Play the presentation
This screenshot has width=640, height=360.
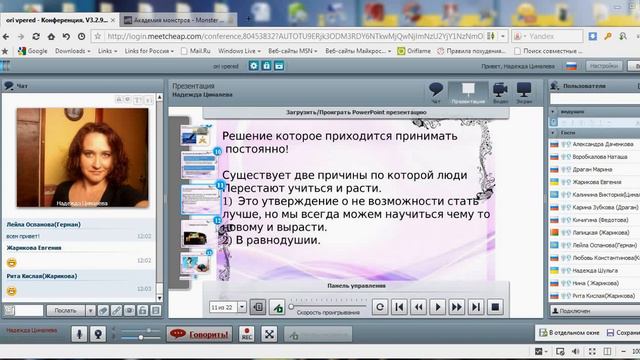coord(438,307)
